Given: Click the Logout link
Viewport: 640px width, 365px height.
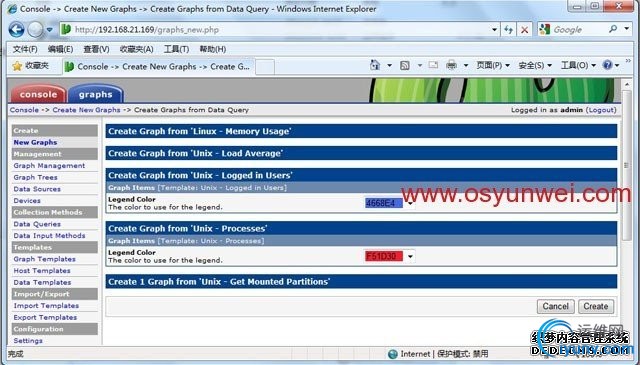Looking at the screenshot, I should 601,110.
